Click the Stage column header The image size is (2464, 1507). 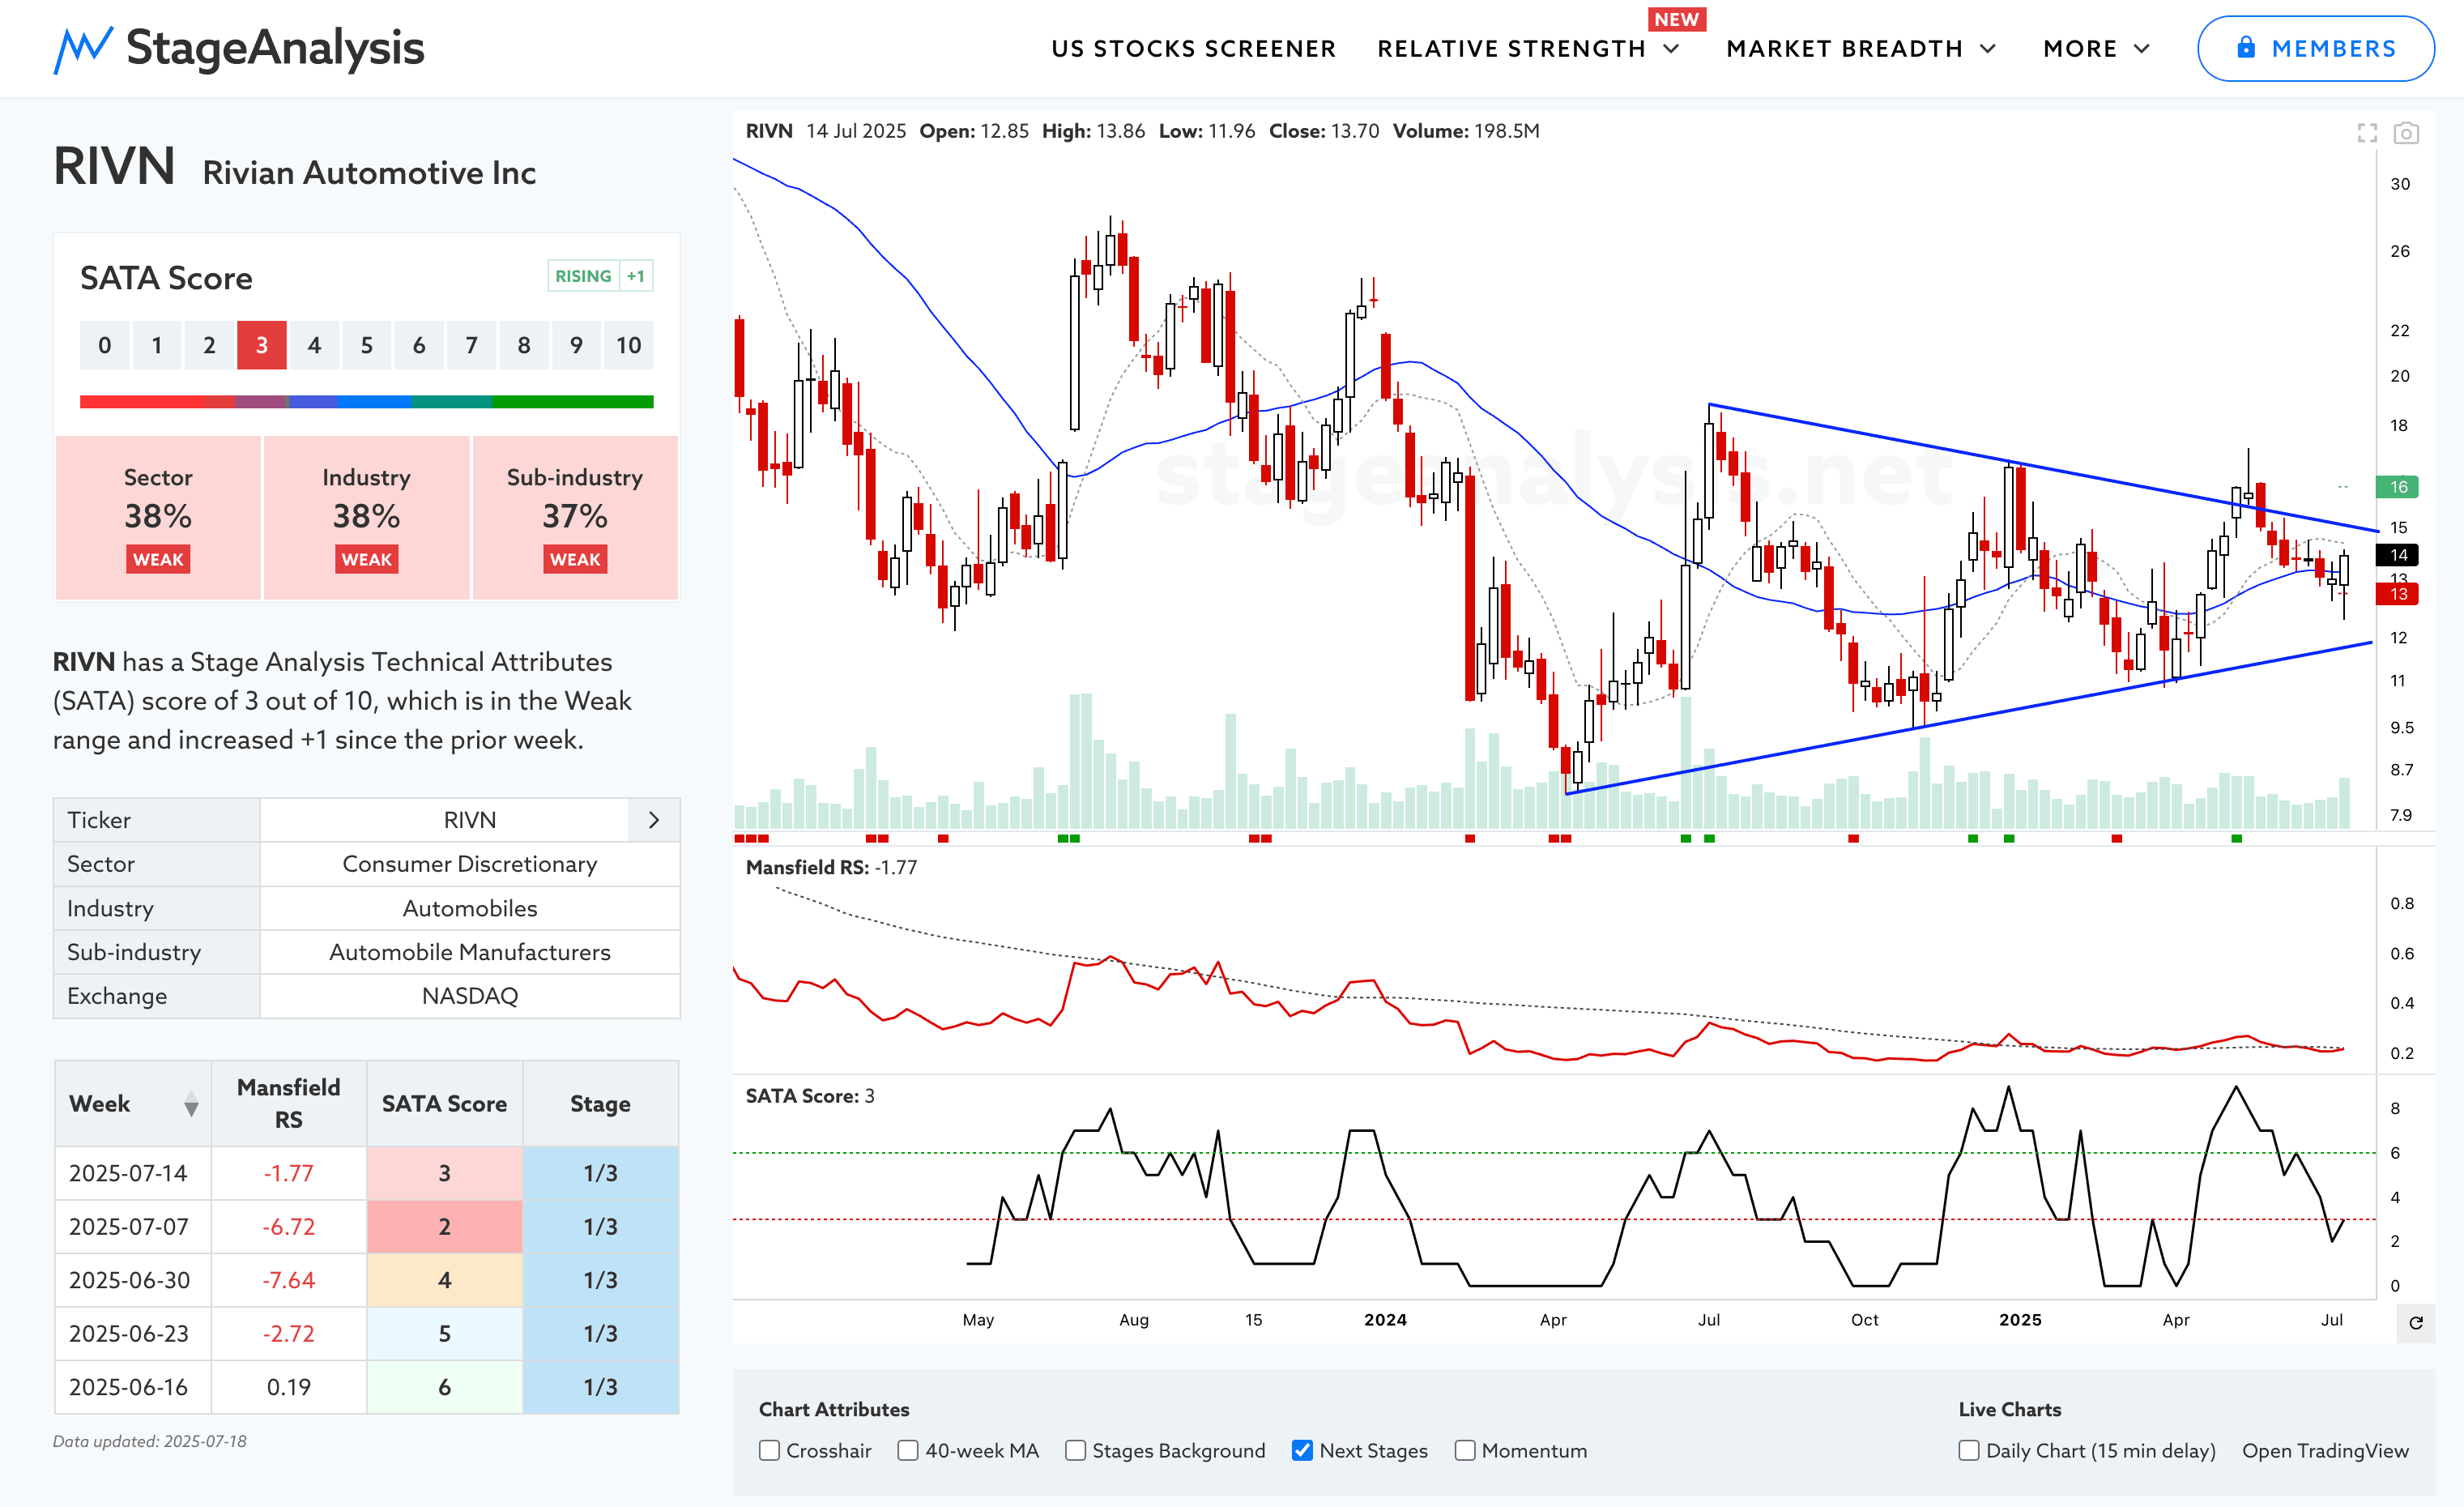(x=600, y=1104)
